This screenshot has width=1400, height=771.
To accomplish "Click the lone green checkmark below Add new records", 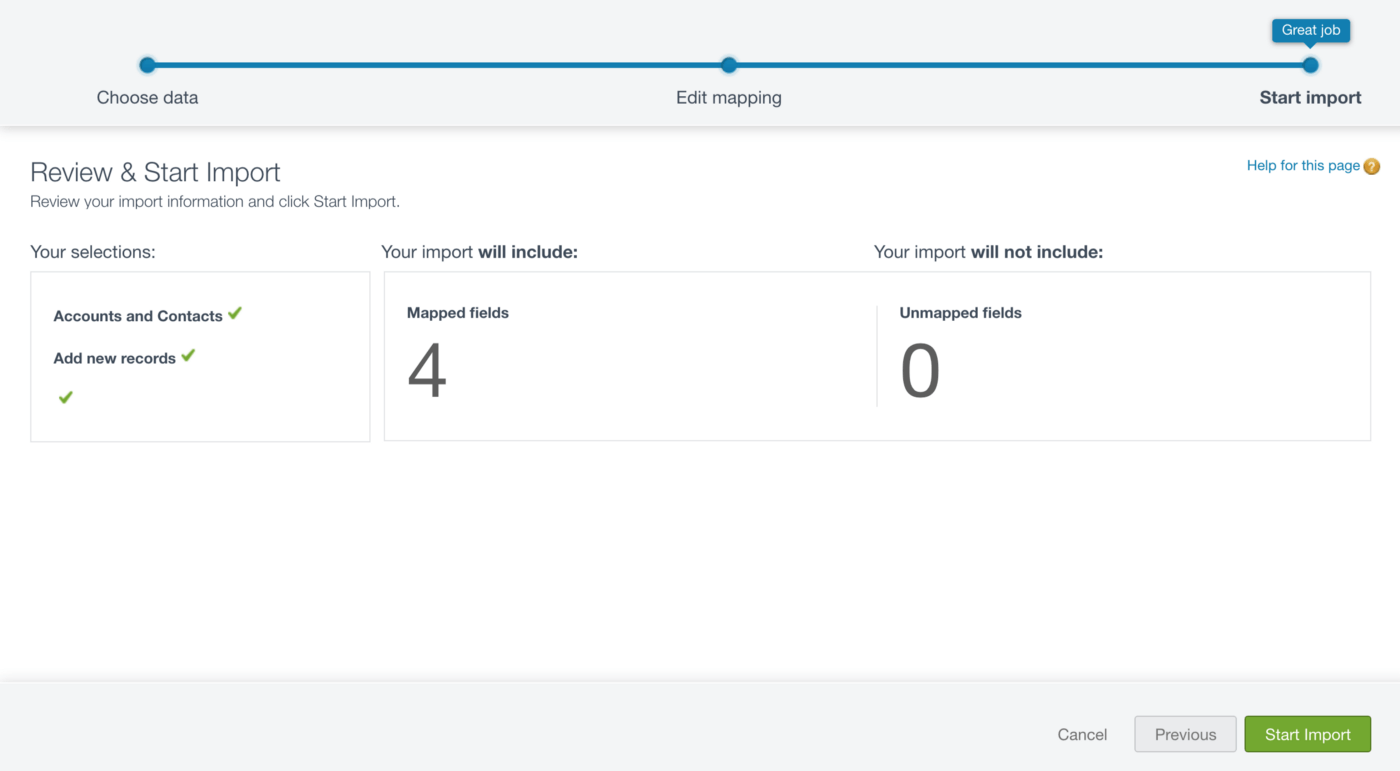I will (x=66, y=397).
